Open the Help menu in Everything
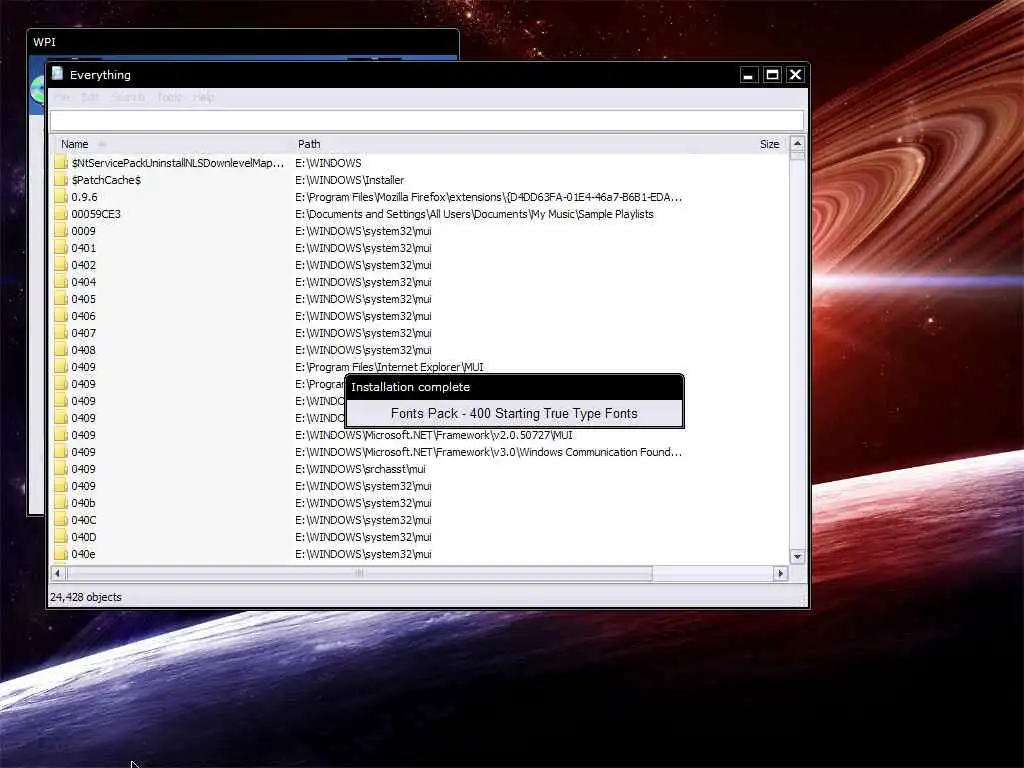Image resolution: width=1024 pixels, height=768 pixels. tap(203, 97)
